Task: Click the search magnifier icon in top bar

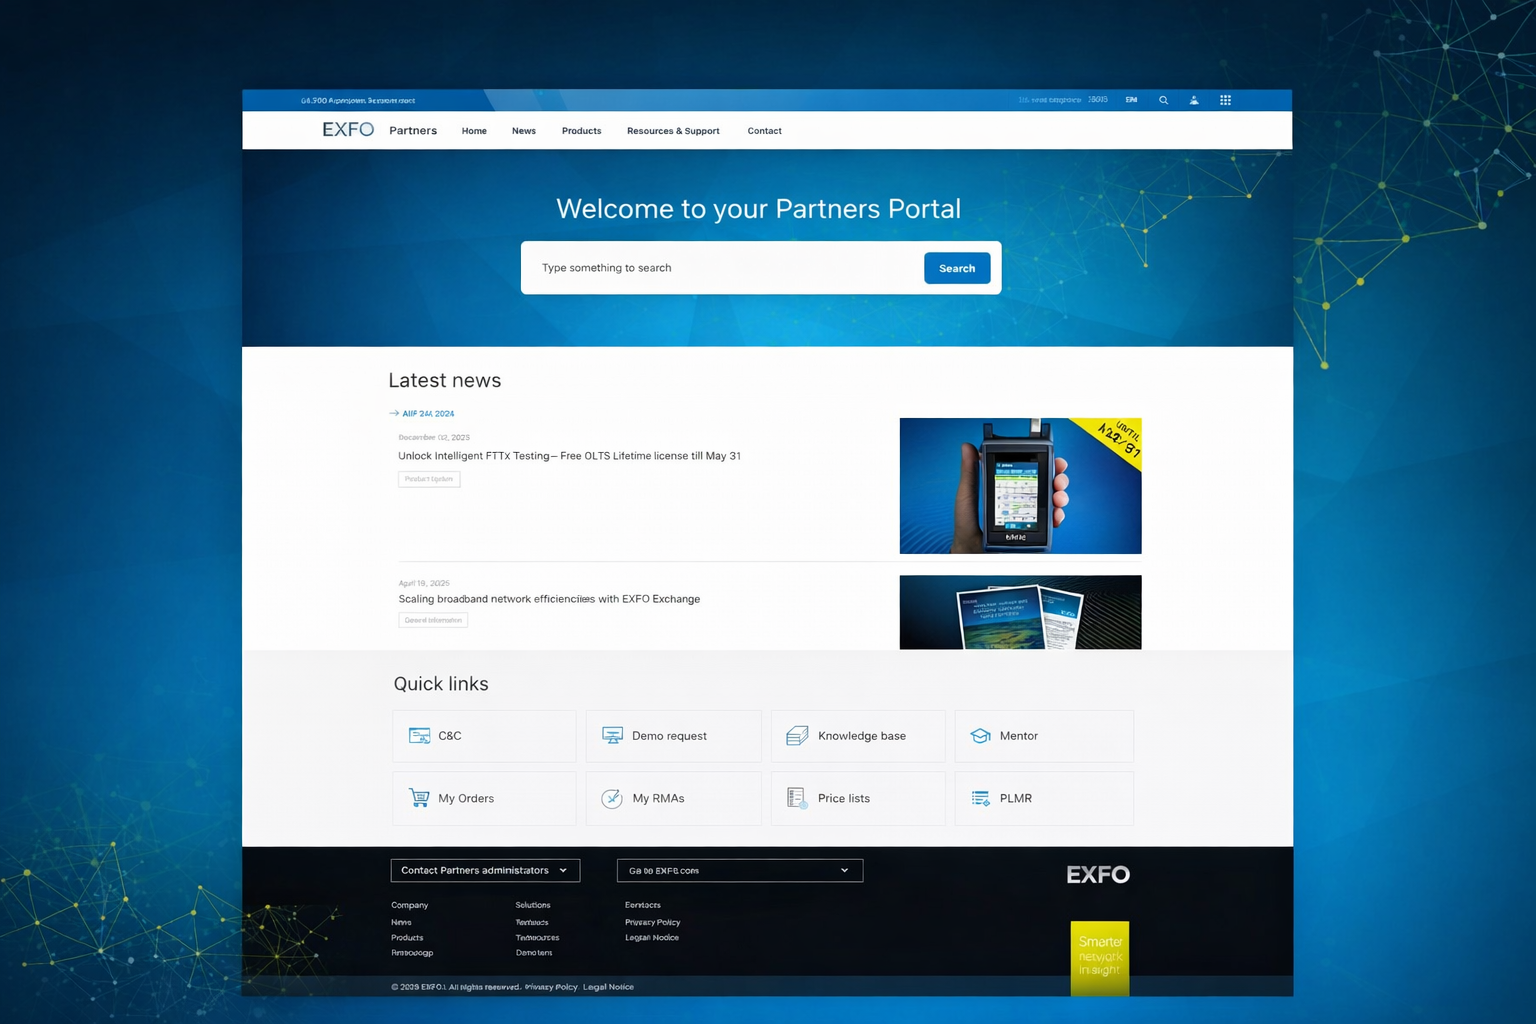Action: click(x=1163, y=100)
